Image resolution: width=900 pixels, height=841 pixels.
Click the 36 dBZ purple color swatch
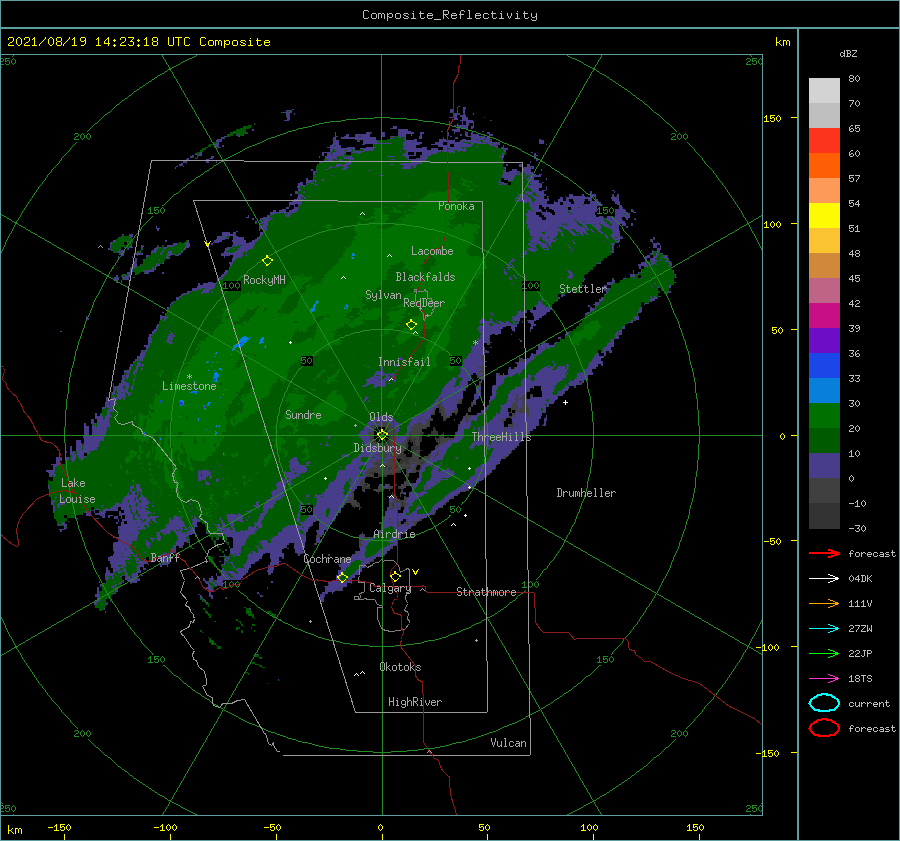pyautogui.click(x=824, y=340)
